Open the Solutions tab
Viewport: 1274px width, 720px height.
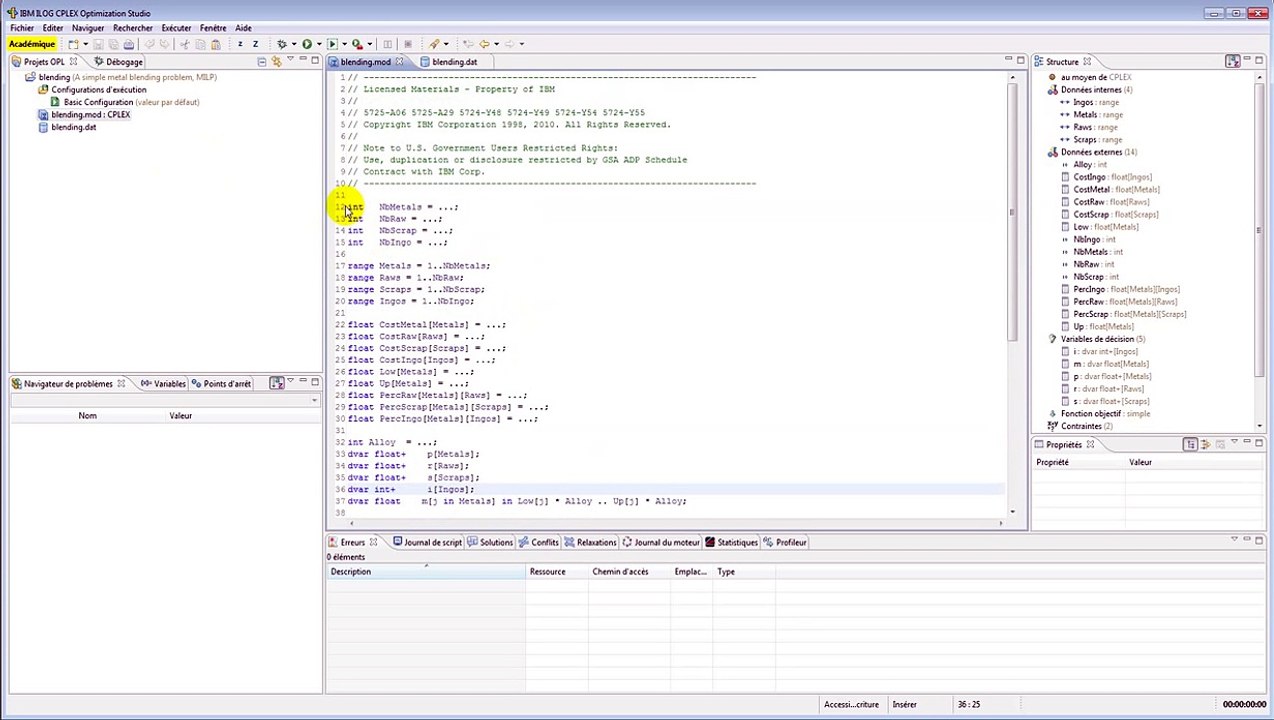click(490, 542)
